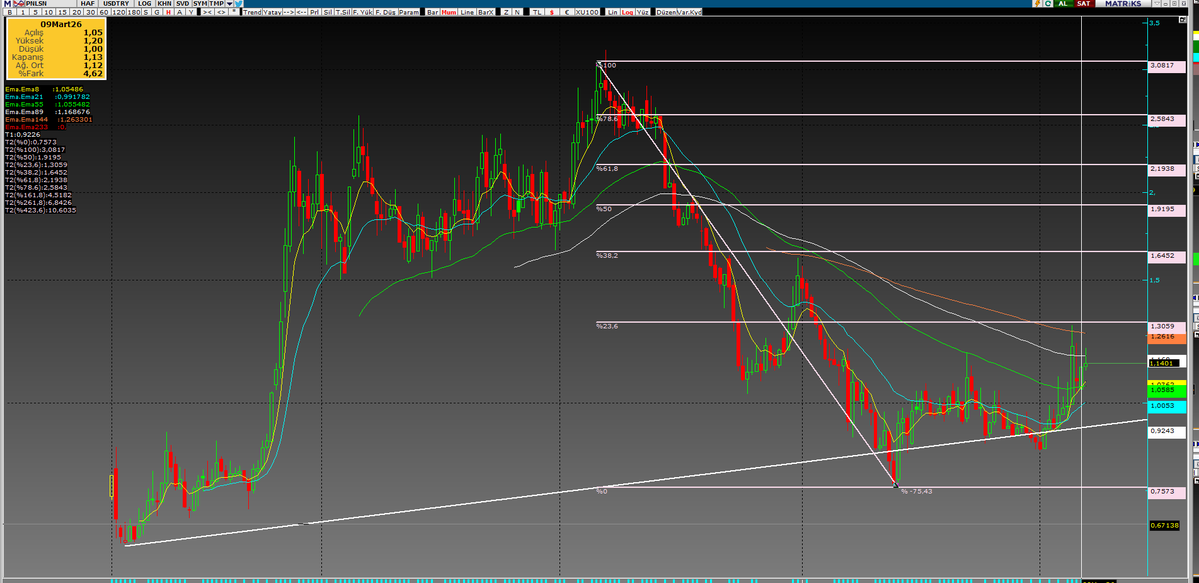Select yearly Y period

tap(191, 12)
